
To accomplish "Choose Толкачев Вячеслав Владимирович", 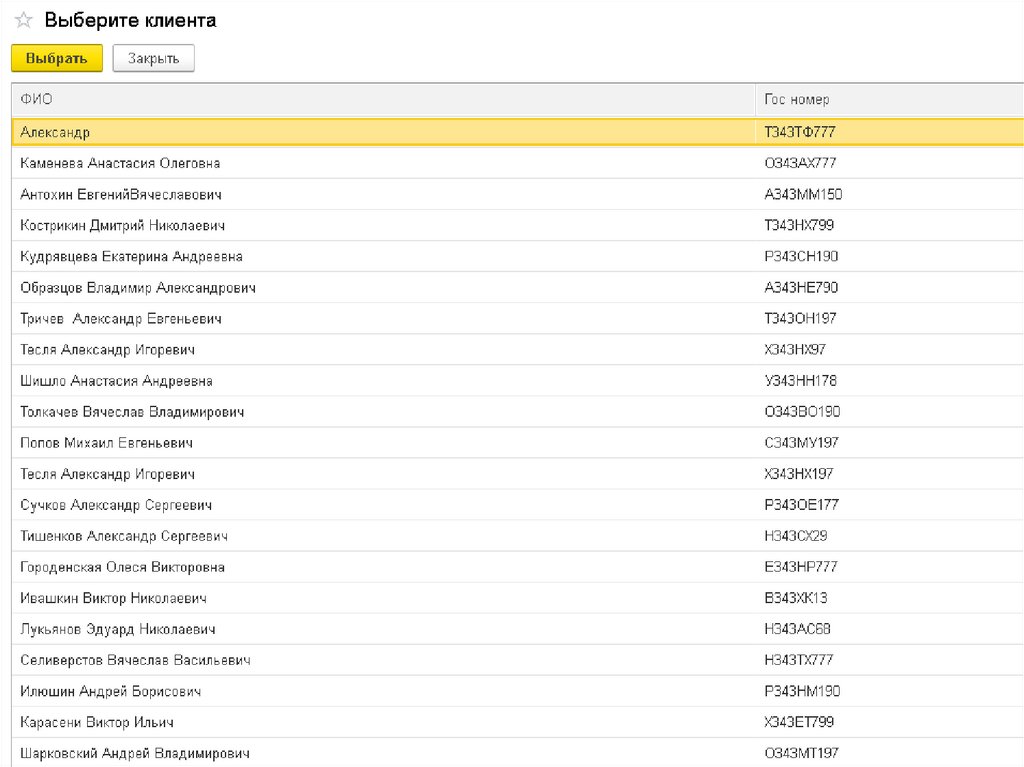I will (x=132, y=412).
